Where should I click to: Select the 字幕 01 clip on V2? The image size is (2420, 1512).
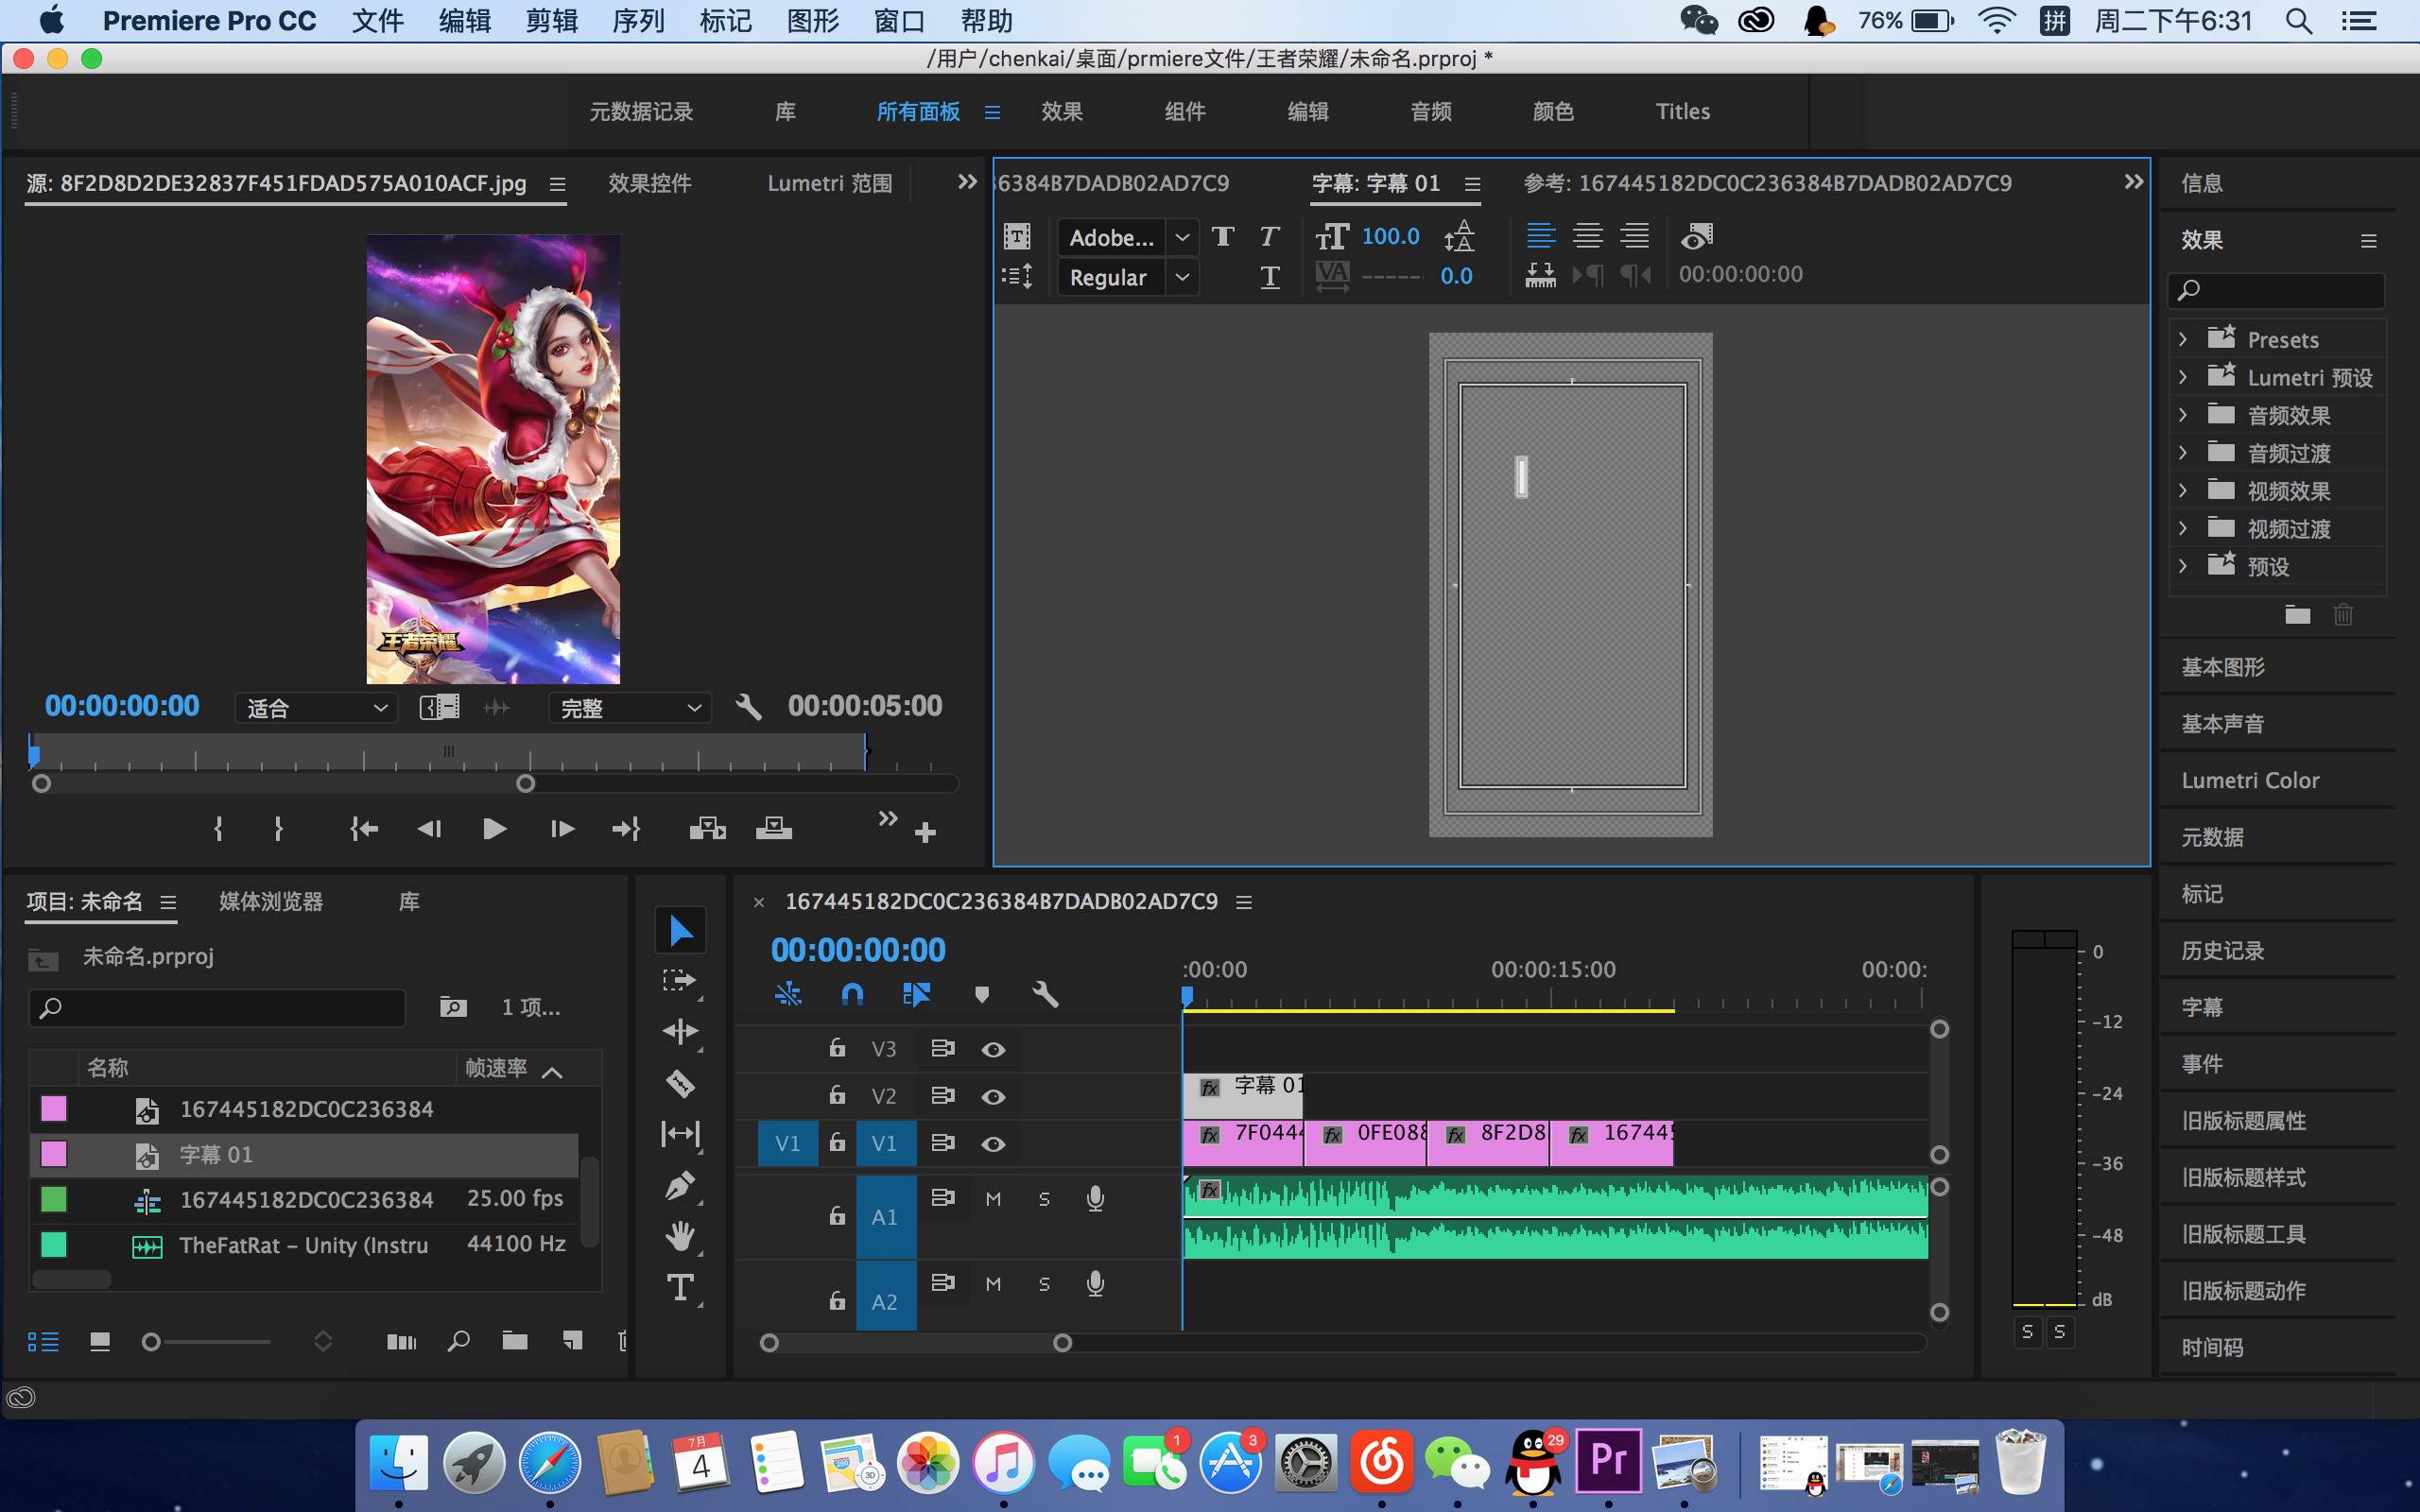(x=1243, y=1096)
